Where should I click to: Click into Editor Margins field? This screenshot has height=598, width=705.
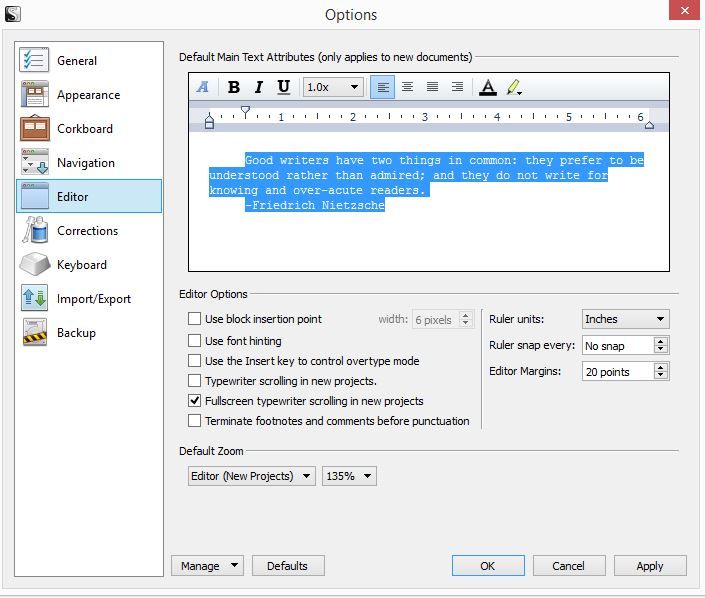[618, 372]
